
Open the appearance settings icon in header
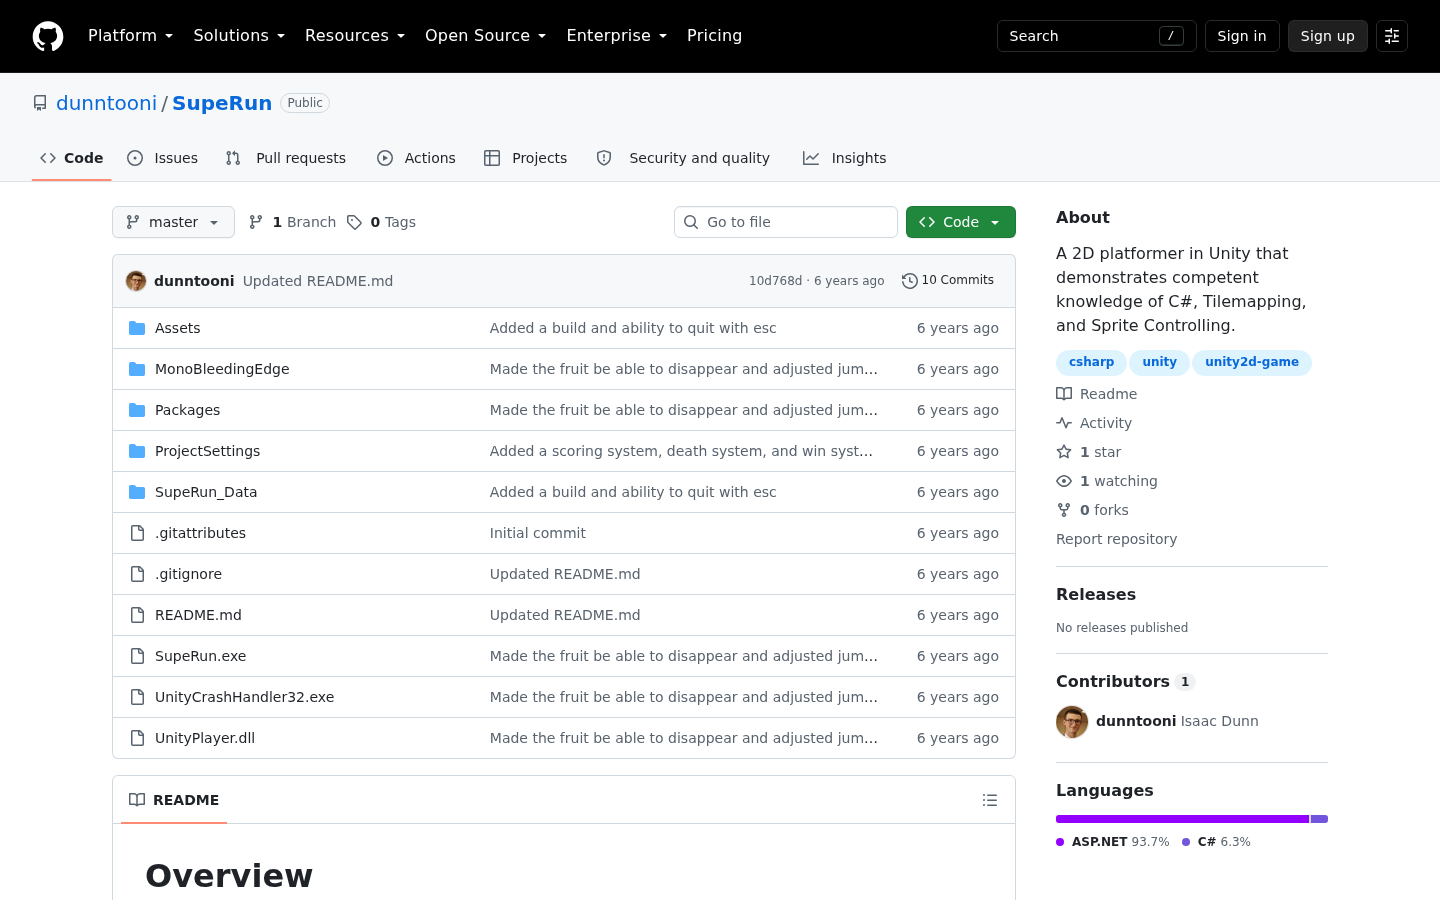pos(1392,36)
